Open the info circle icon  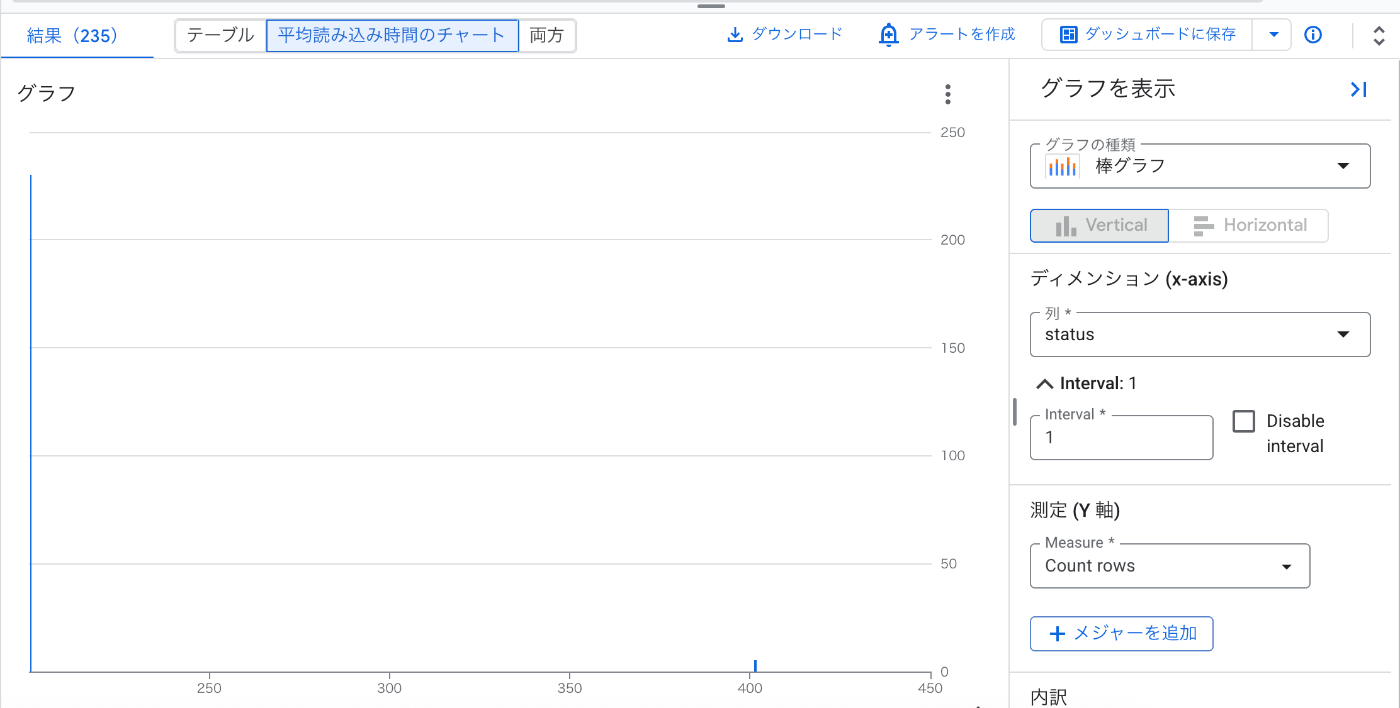tap(1314, 35)
